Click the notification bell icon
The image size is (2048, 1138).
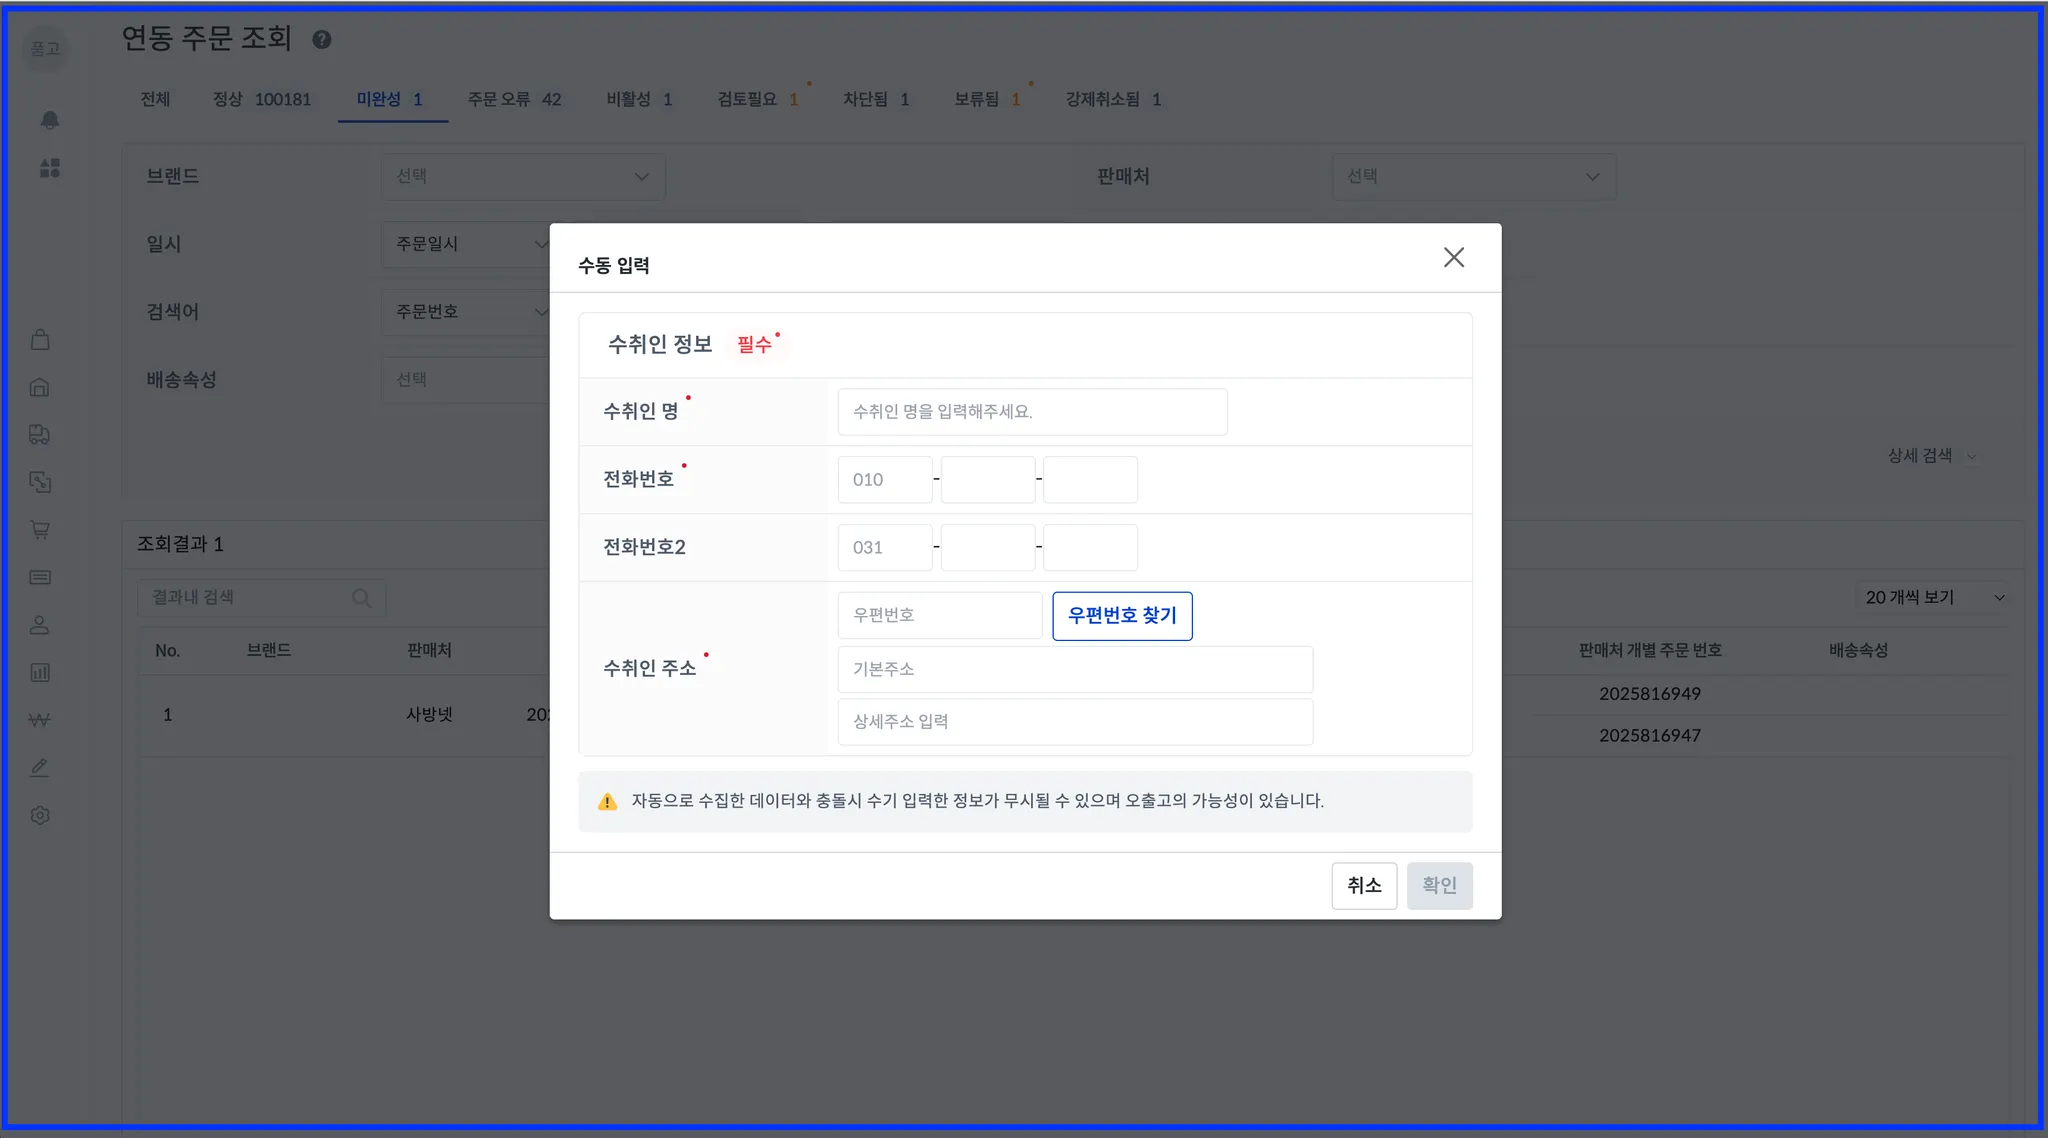click(x=49, y=121)
